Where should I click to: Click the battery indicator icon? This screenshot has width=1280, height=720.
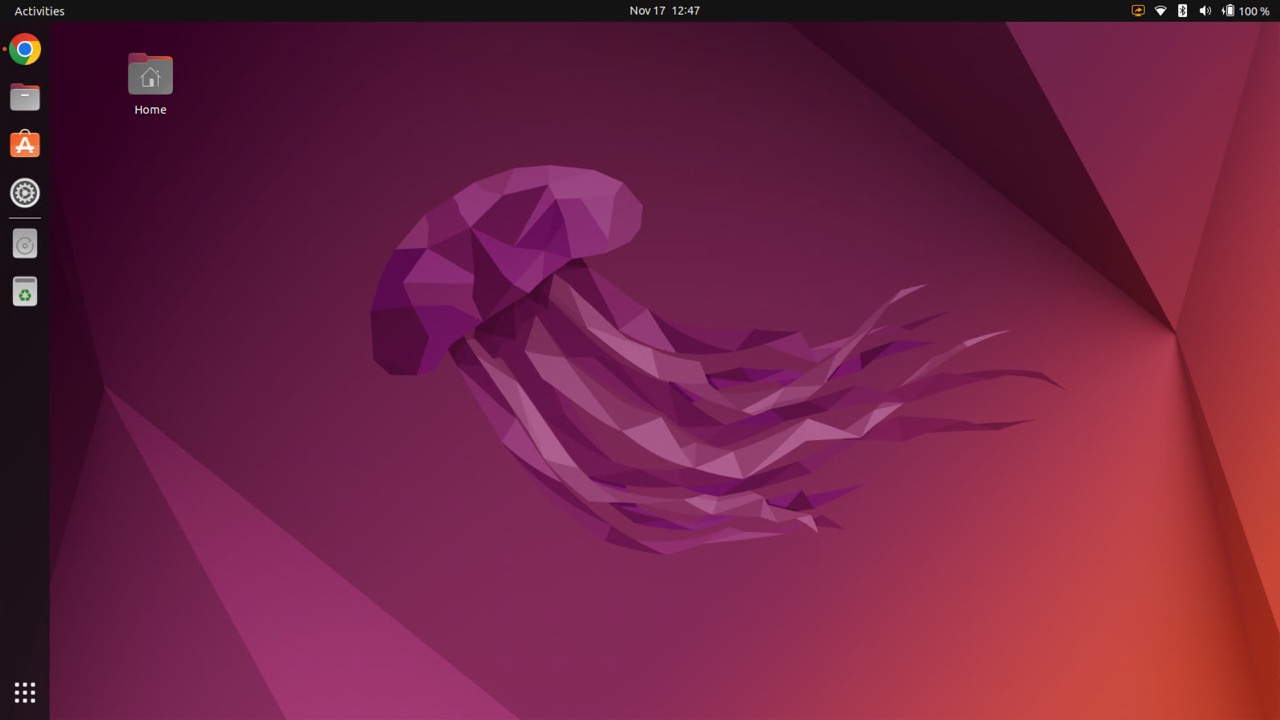pyautogui.click(x=1228, y=11)
